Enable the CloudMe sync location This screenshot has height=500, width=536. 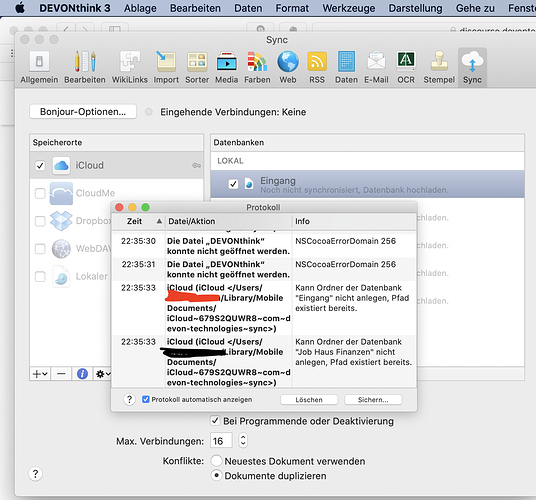tap(40, 193)
